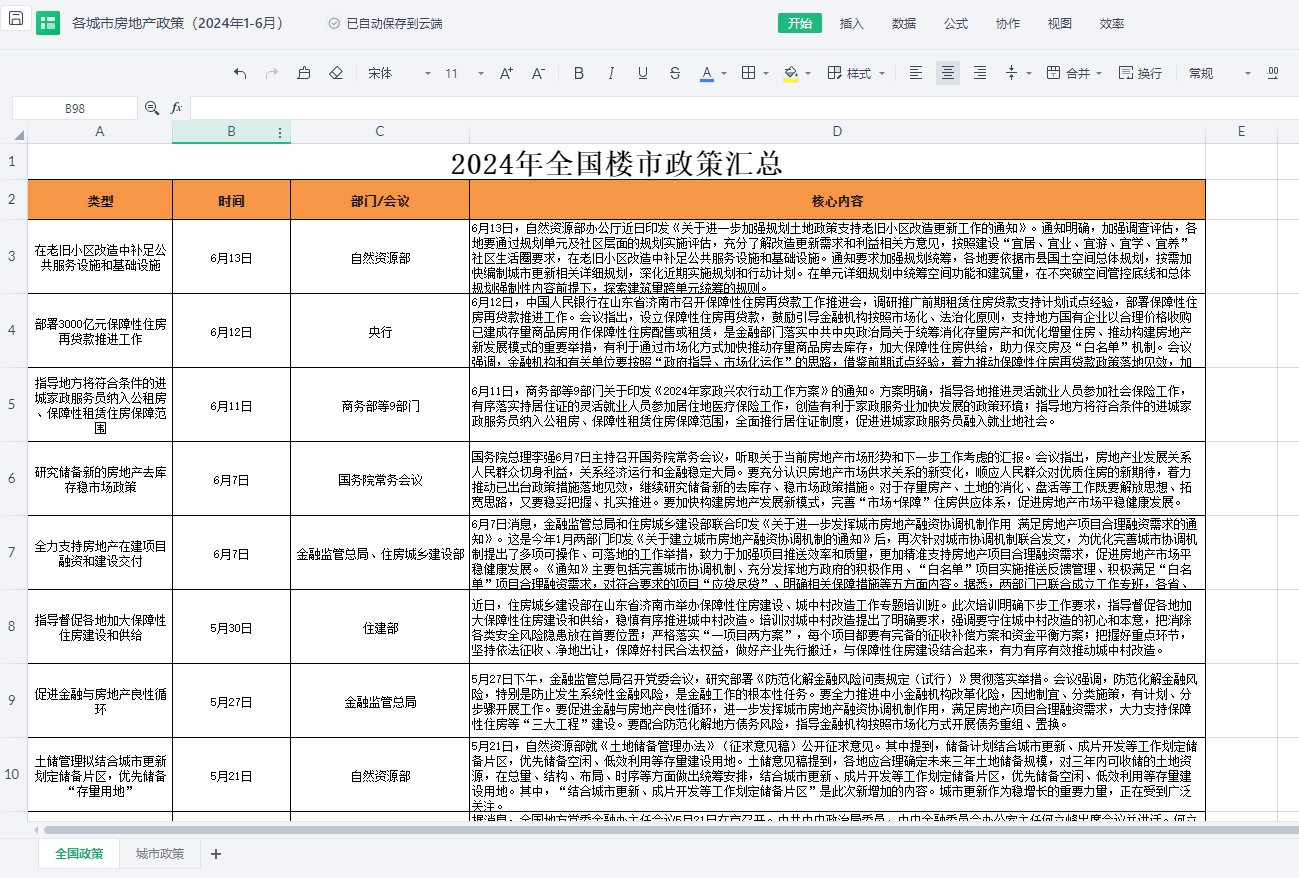Align text right

pyautogui.click(x=980, y=73)
